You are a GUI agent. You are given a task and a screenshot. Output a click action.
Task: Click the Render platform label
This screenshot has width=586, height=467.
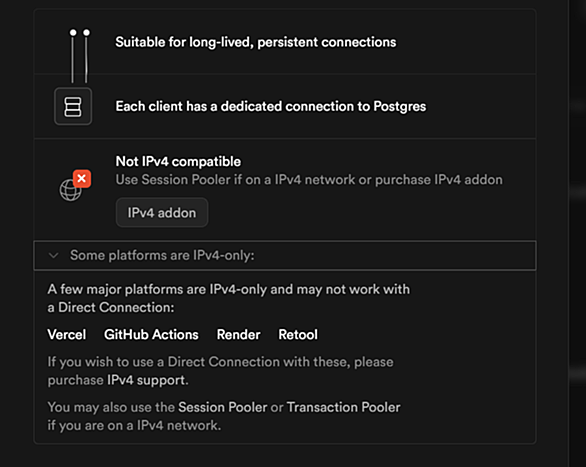pyautogui.click(x=238, y=334)
